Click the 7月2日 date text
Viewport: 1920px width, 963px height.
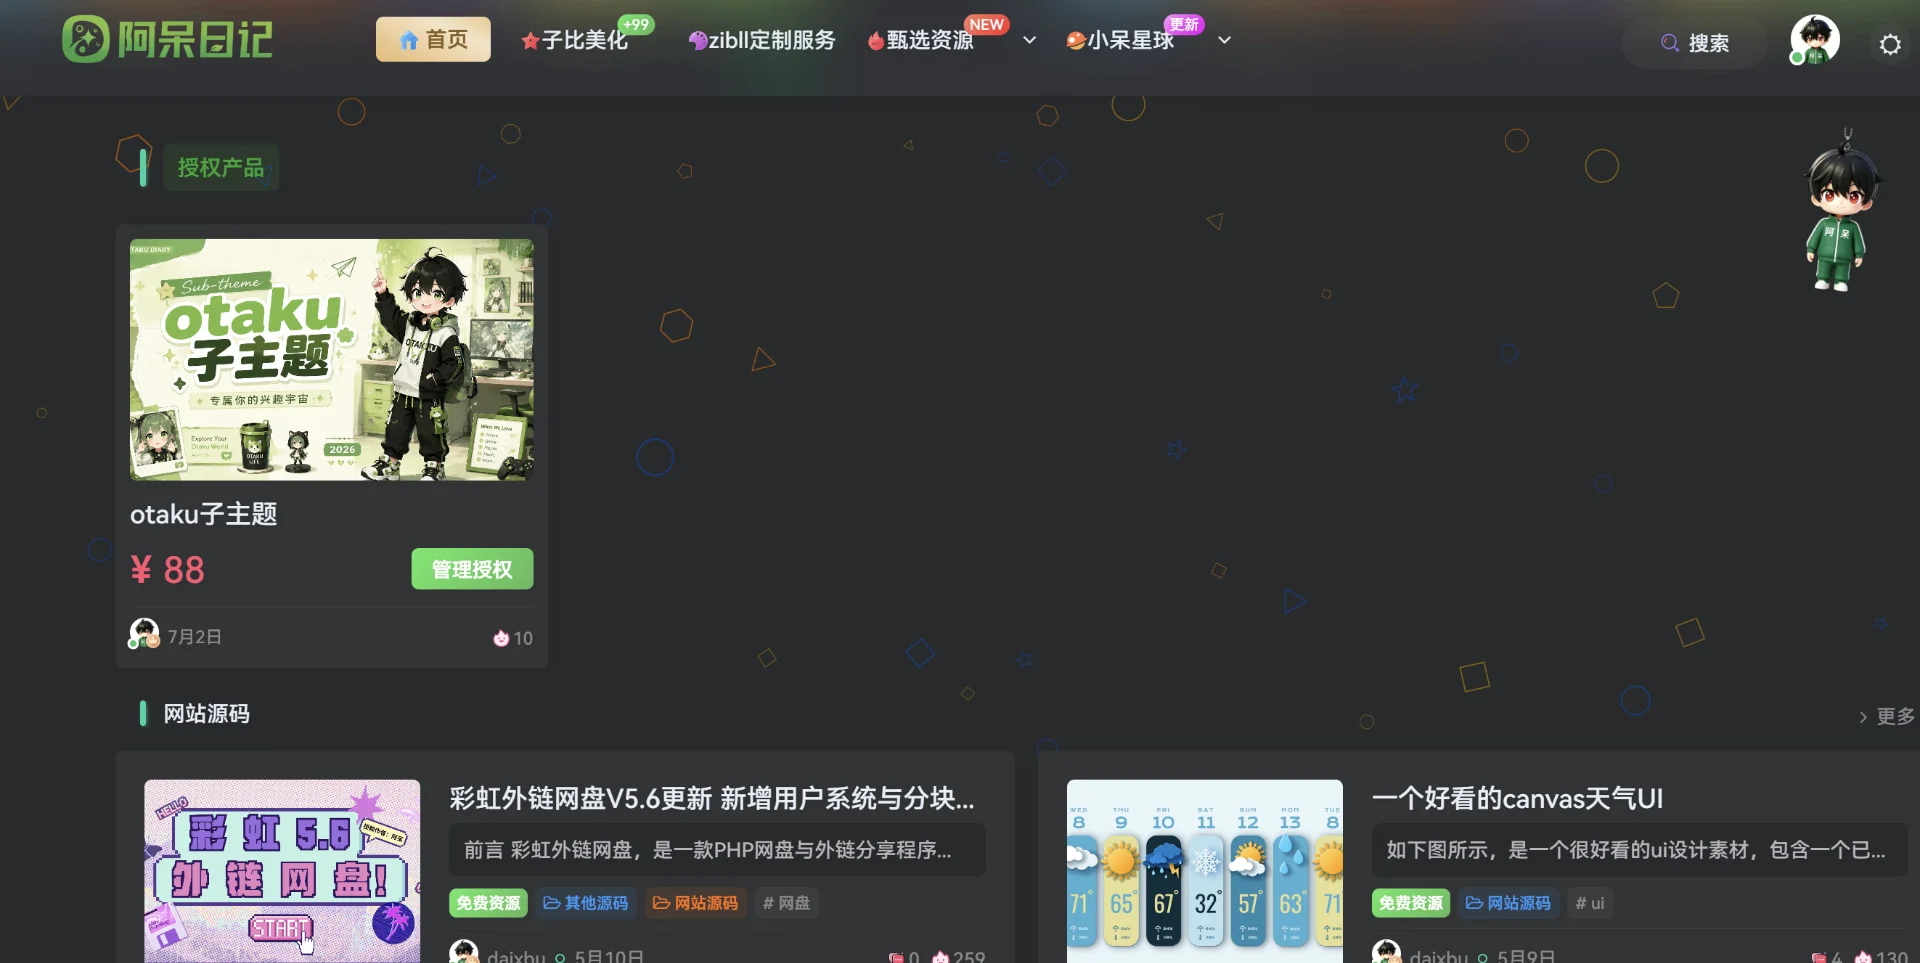[x=195, y=637]
